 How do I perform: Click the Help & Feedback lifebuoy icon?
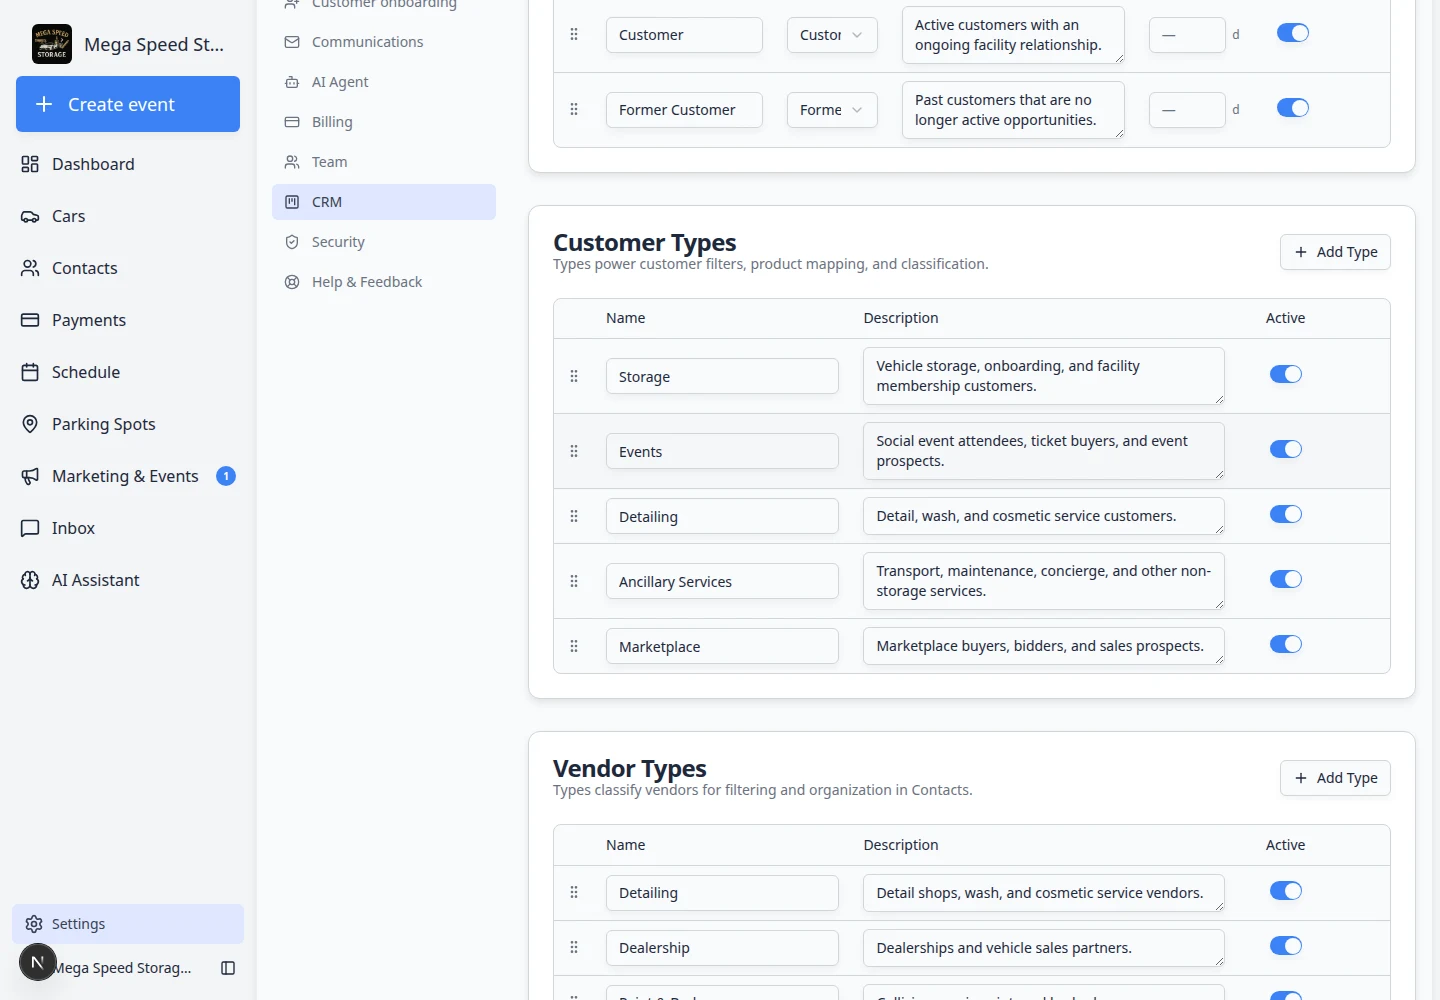pos(292,282)
